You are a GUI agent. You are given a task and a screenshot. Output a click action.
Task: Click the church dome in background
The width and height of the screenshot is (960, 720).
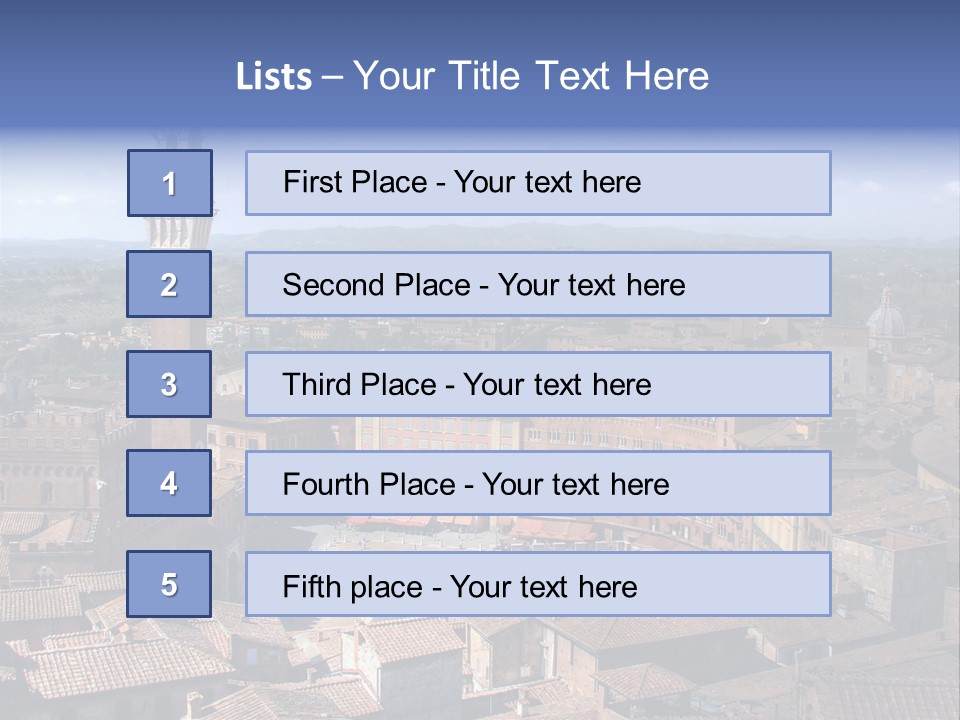click(886, 317)
